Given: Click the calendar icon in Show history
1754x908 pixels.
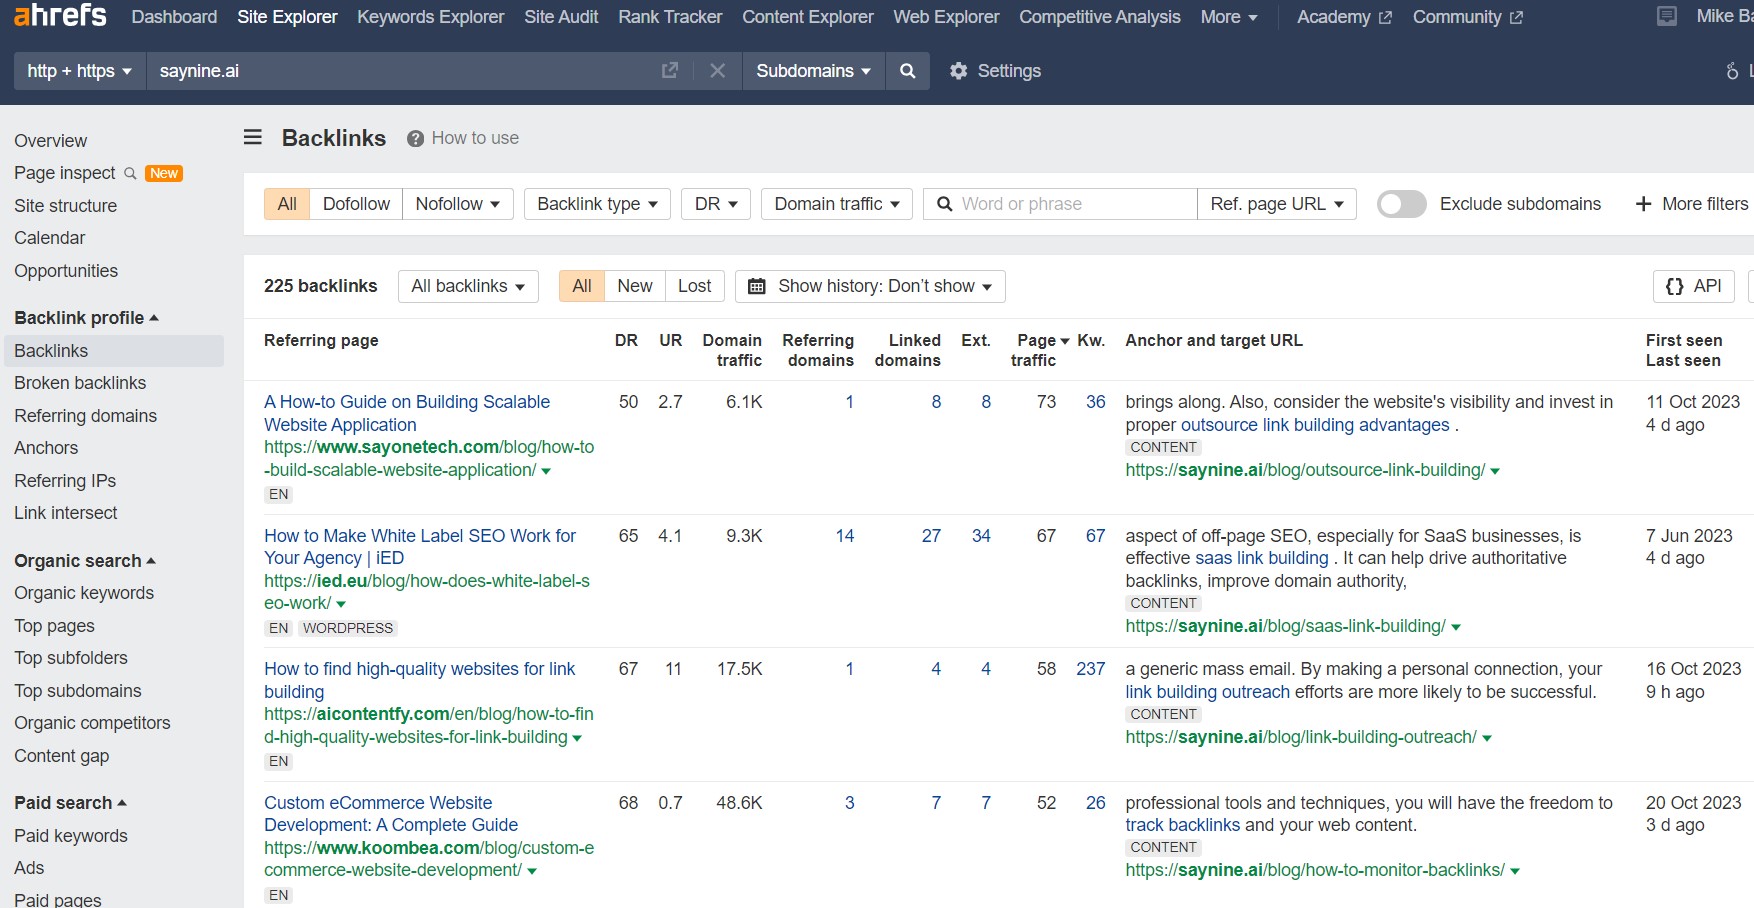Looking at the screenshot, I should click(757, 286).
